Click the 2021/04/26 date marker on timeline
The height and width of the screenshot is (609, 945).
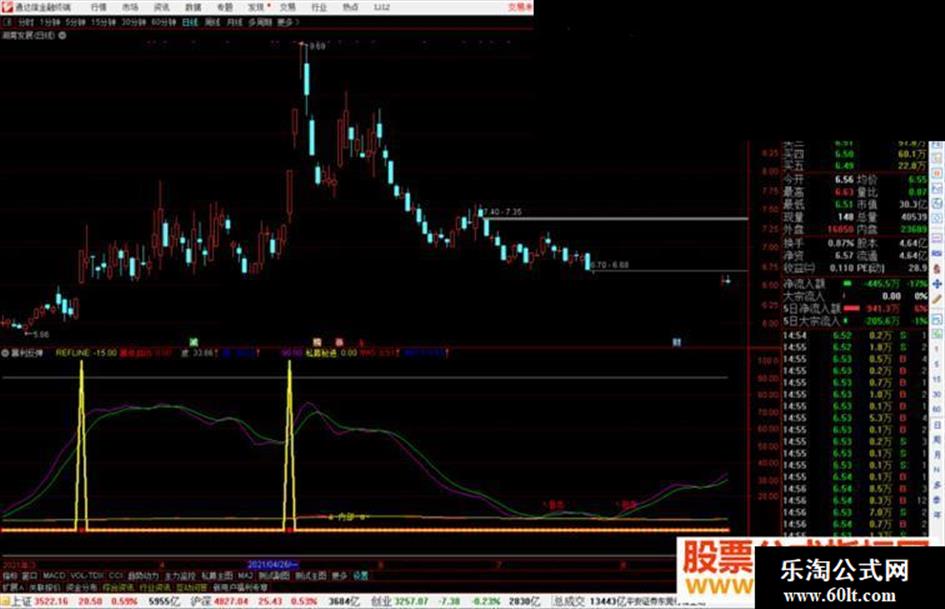[x=273, y=565]
